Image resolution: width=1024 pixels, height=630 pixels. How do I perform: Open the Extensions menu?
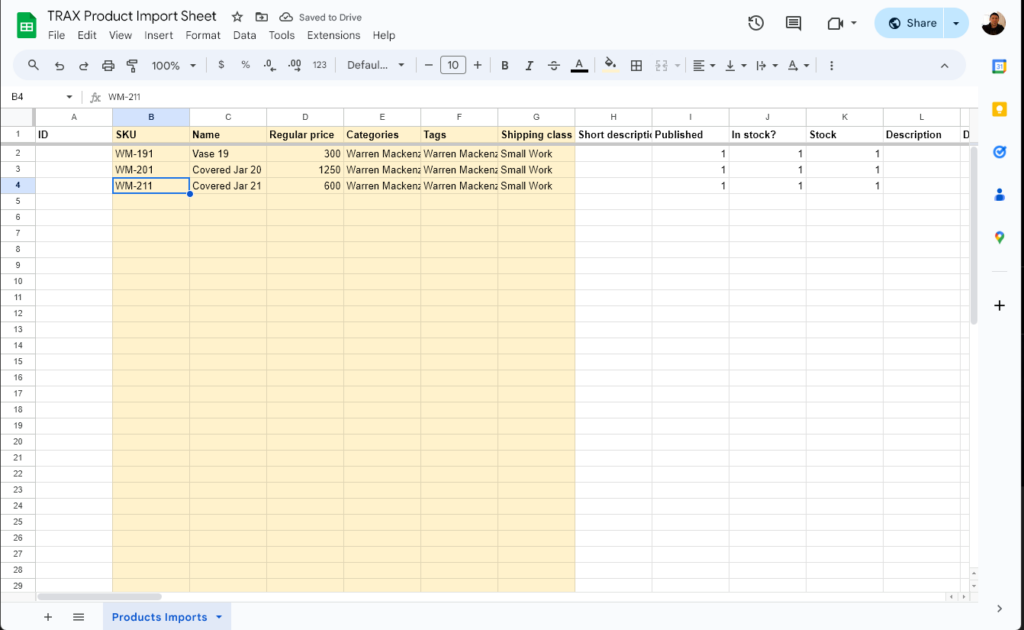(333, 35)
